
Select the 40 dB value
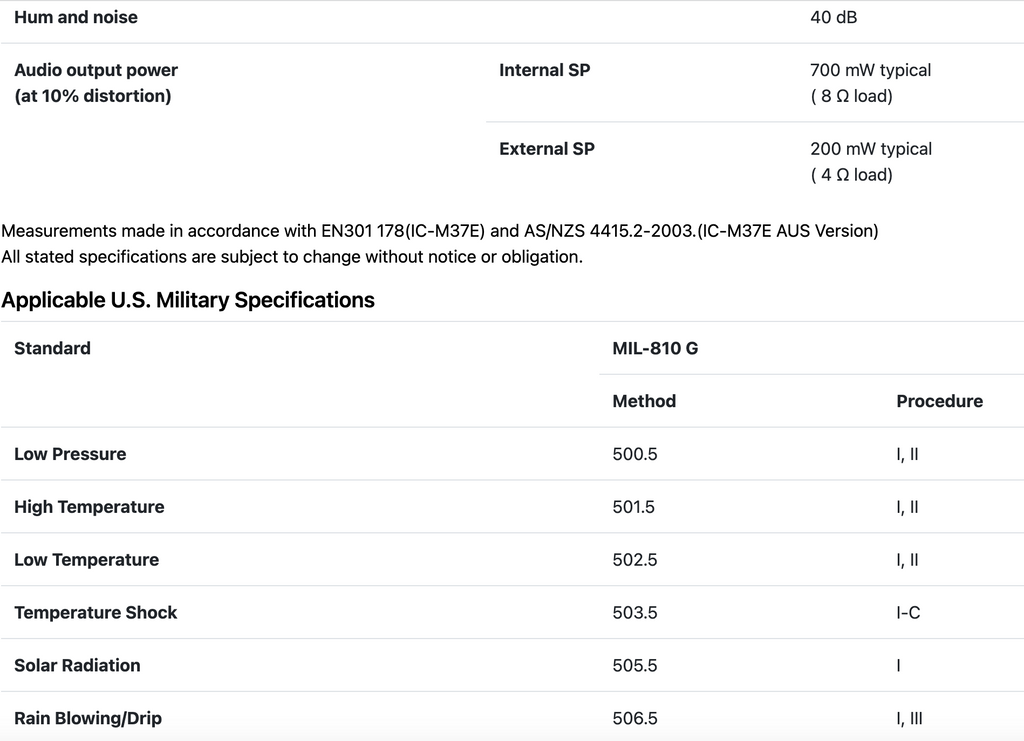[x=833, y=17]
